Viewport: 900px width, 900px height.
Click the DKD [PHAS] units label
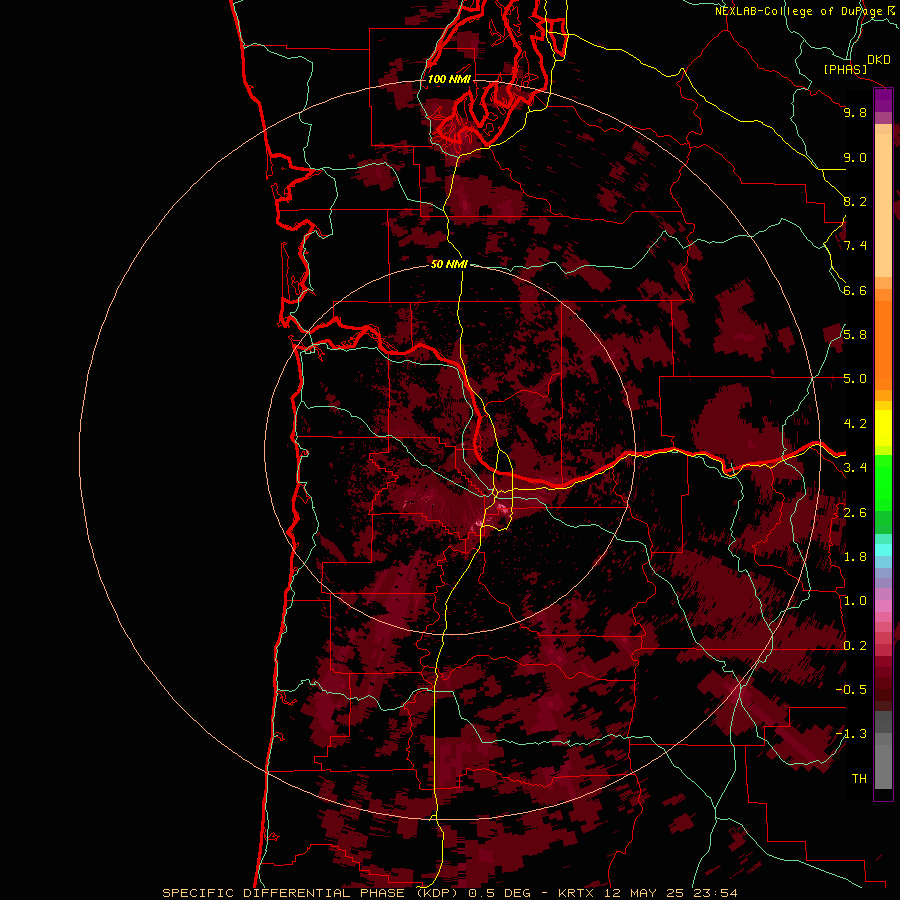(856, 64)
